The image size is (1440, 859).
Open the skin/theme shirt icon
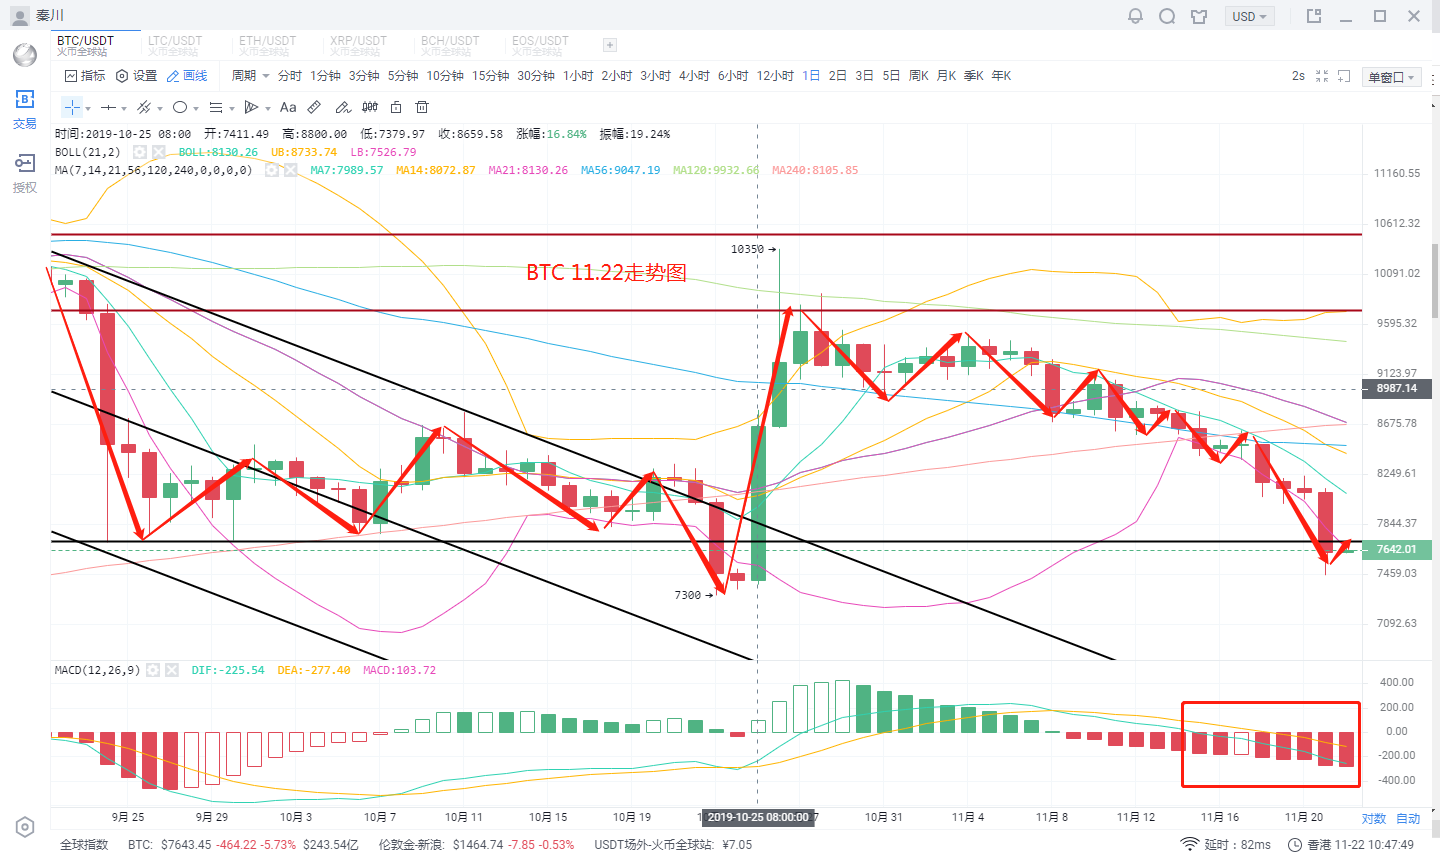click(1199, 16)
